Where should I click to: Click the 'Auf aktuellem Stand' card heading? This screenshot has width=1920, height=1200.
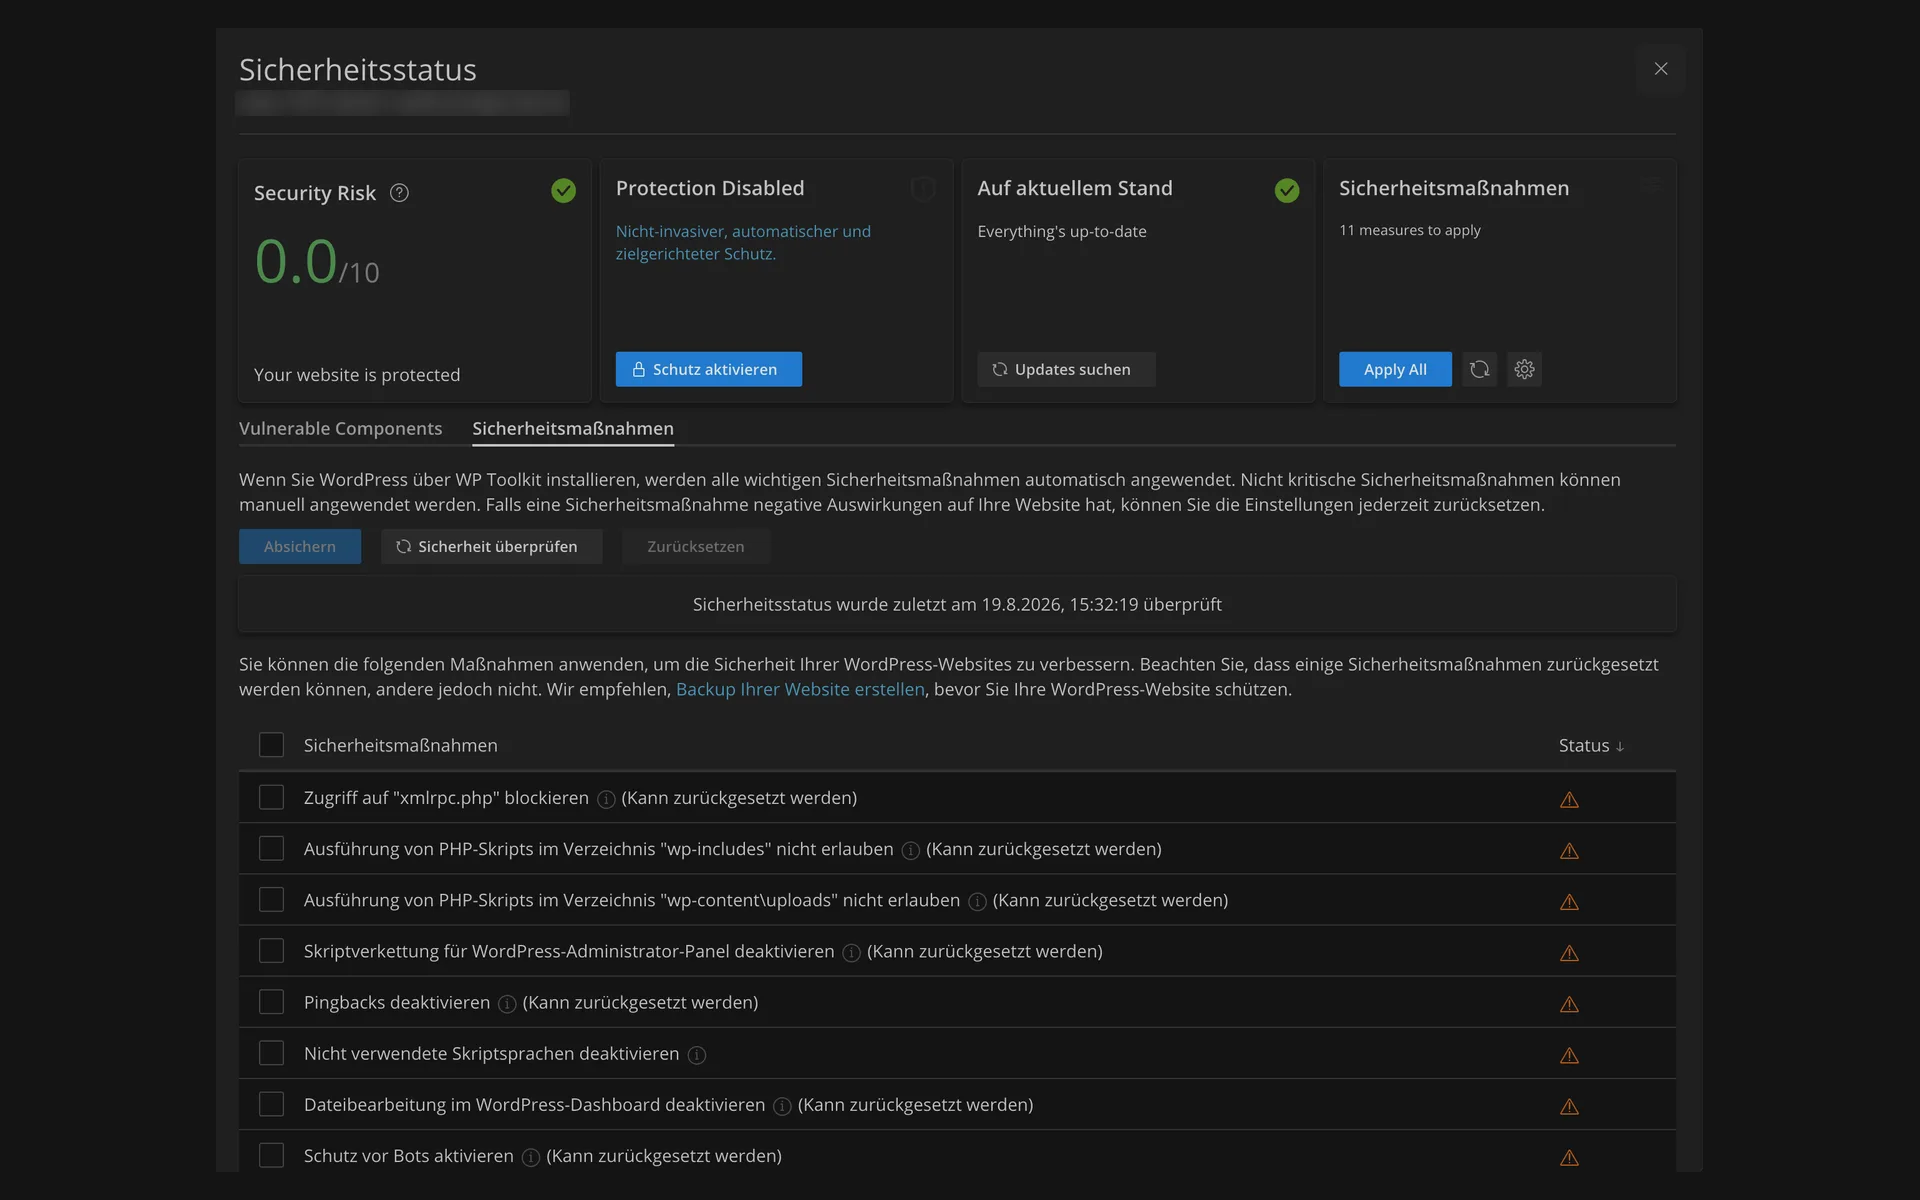pos(1075,188)
